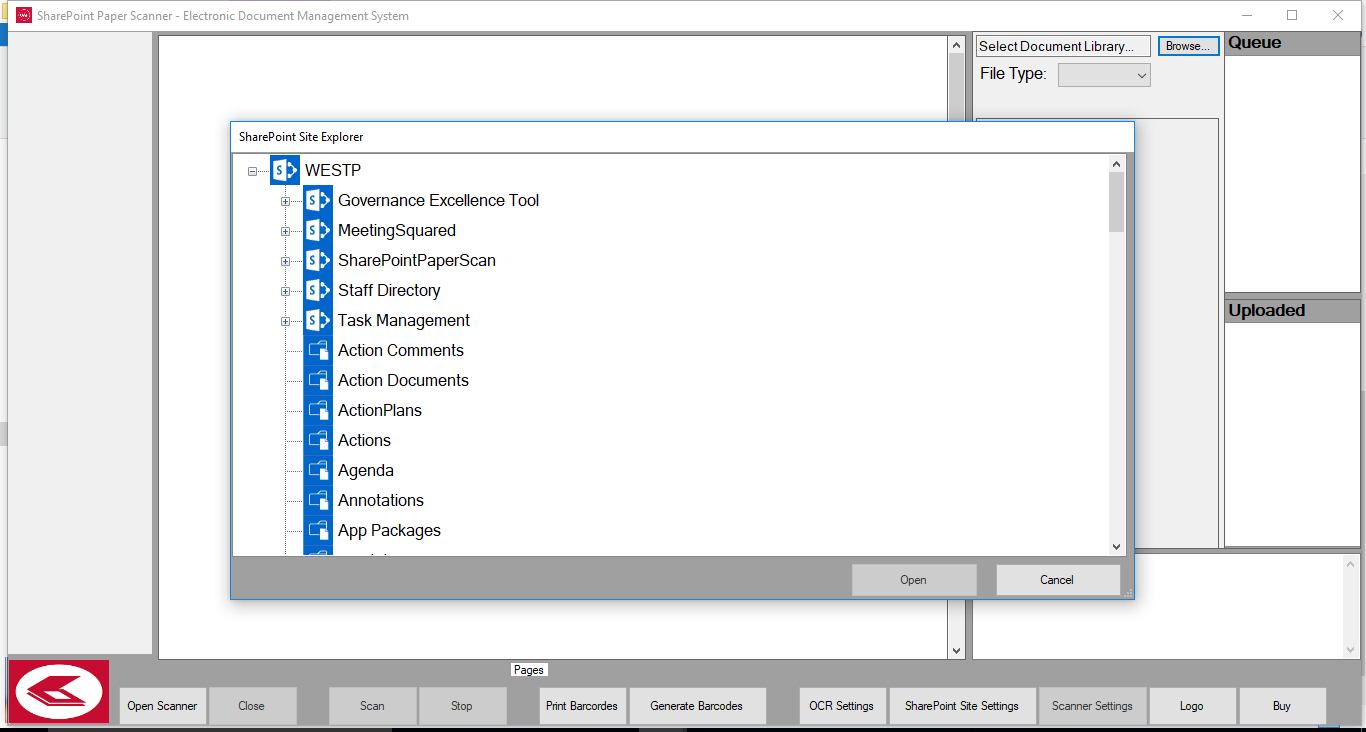Click the Staff Directory site icon
This screenshot has width=1366, height=732.
pyautogui.click(x=318, y=290)
